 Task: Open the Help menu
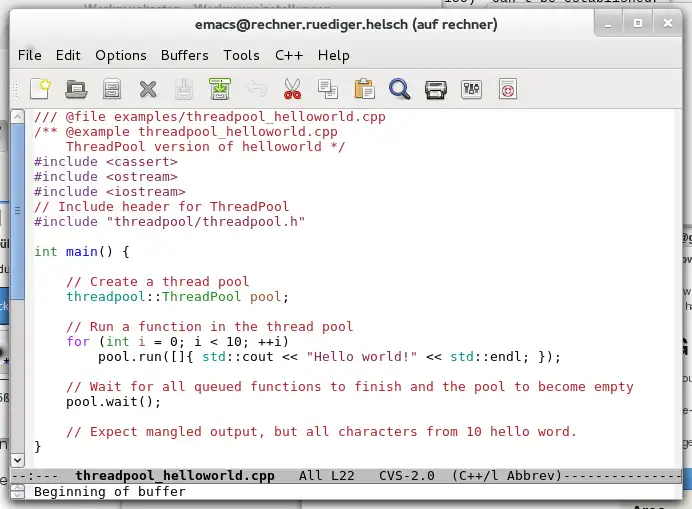334,56
